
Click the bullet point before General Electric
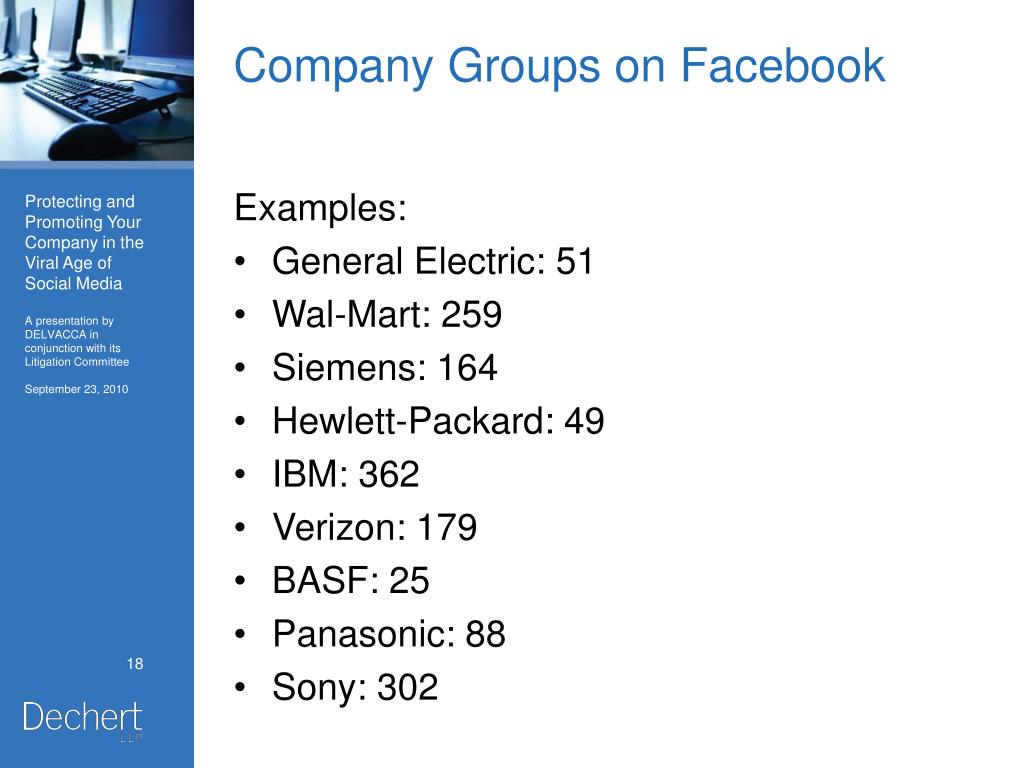pos(240,261)
